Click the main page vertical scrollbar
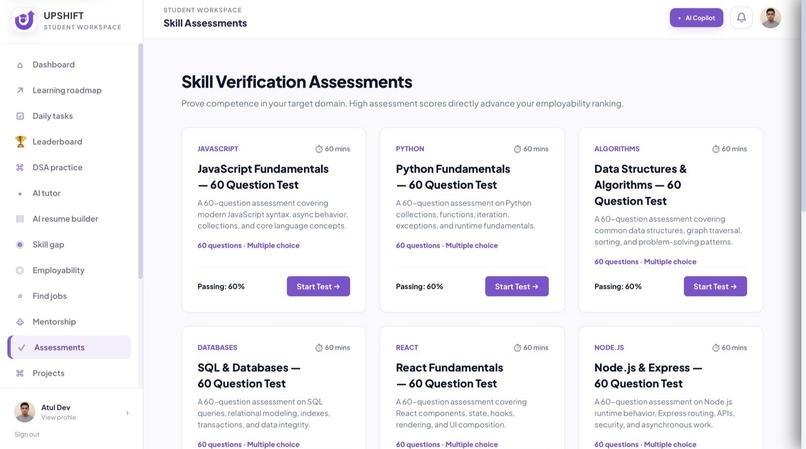 (x=803, y=105)
